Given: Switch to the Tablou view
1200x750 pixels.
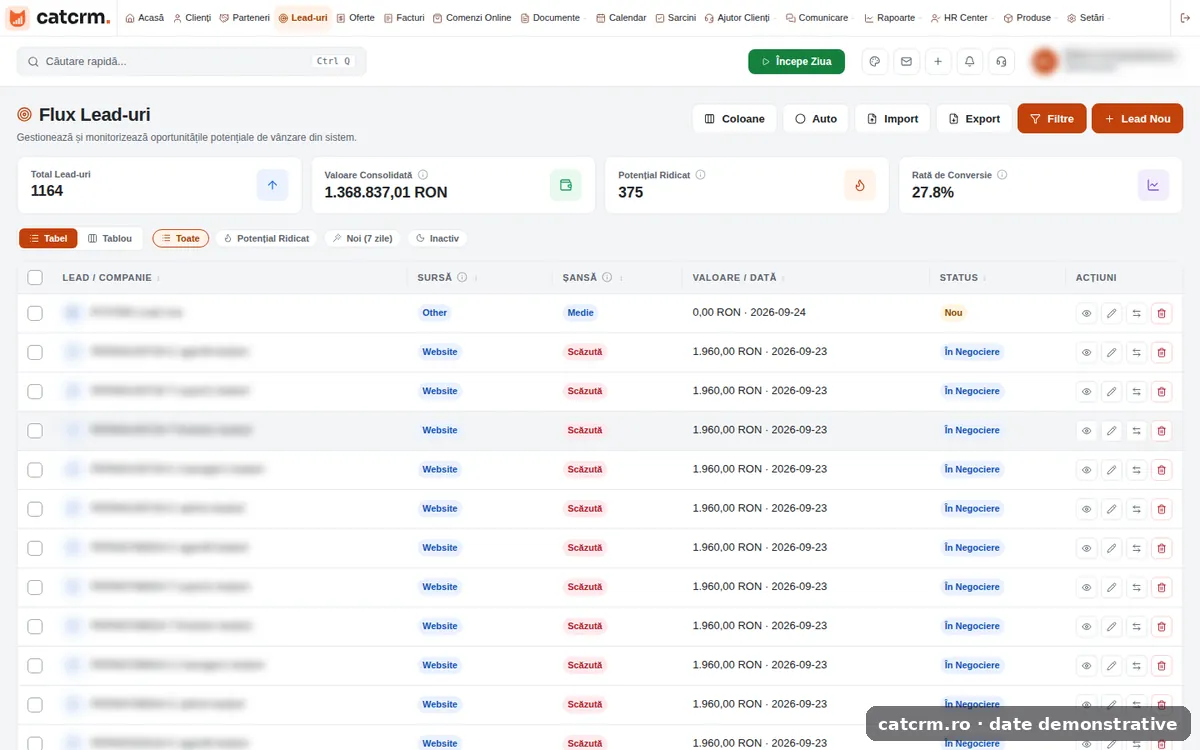Looking at the screenshot, I should (110, 239).
